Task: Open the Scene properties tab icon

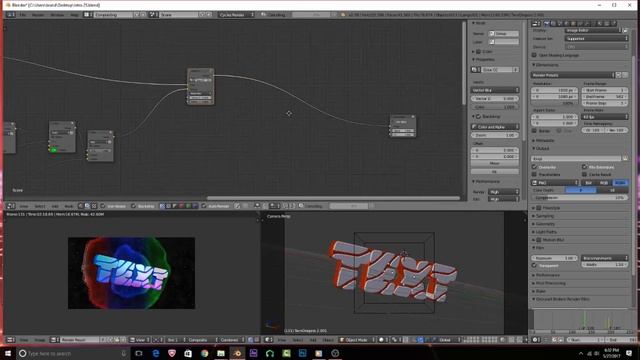Action: [560, 23]
